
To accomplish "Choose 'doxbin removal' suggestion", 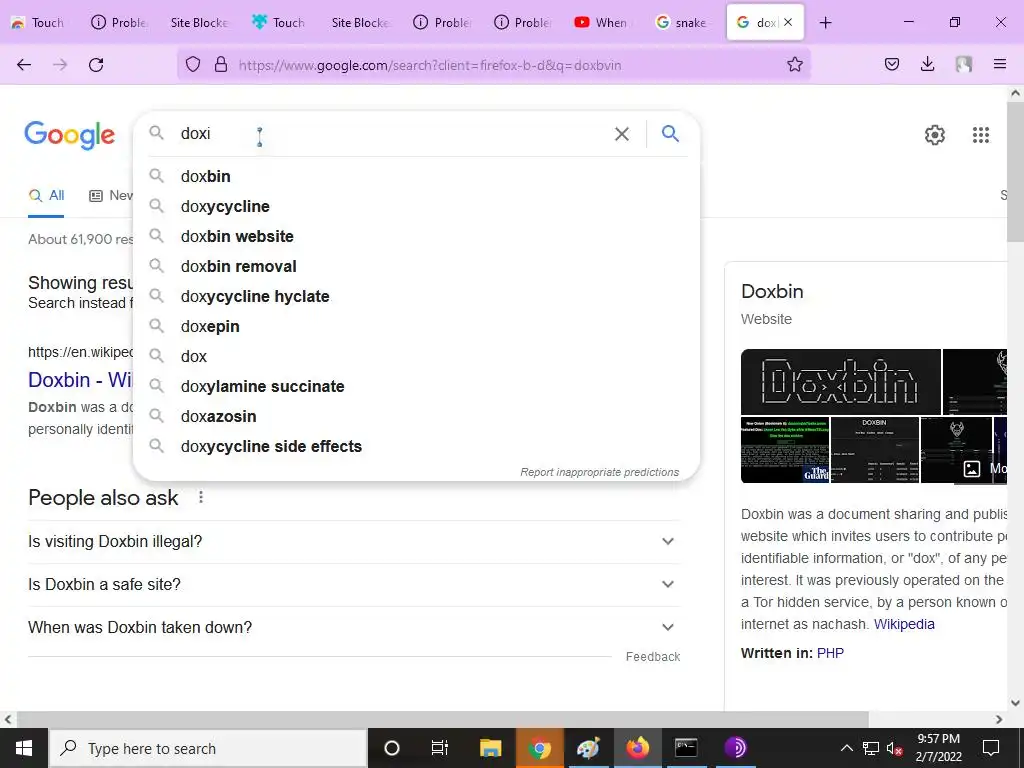I will [417, 266].
